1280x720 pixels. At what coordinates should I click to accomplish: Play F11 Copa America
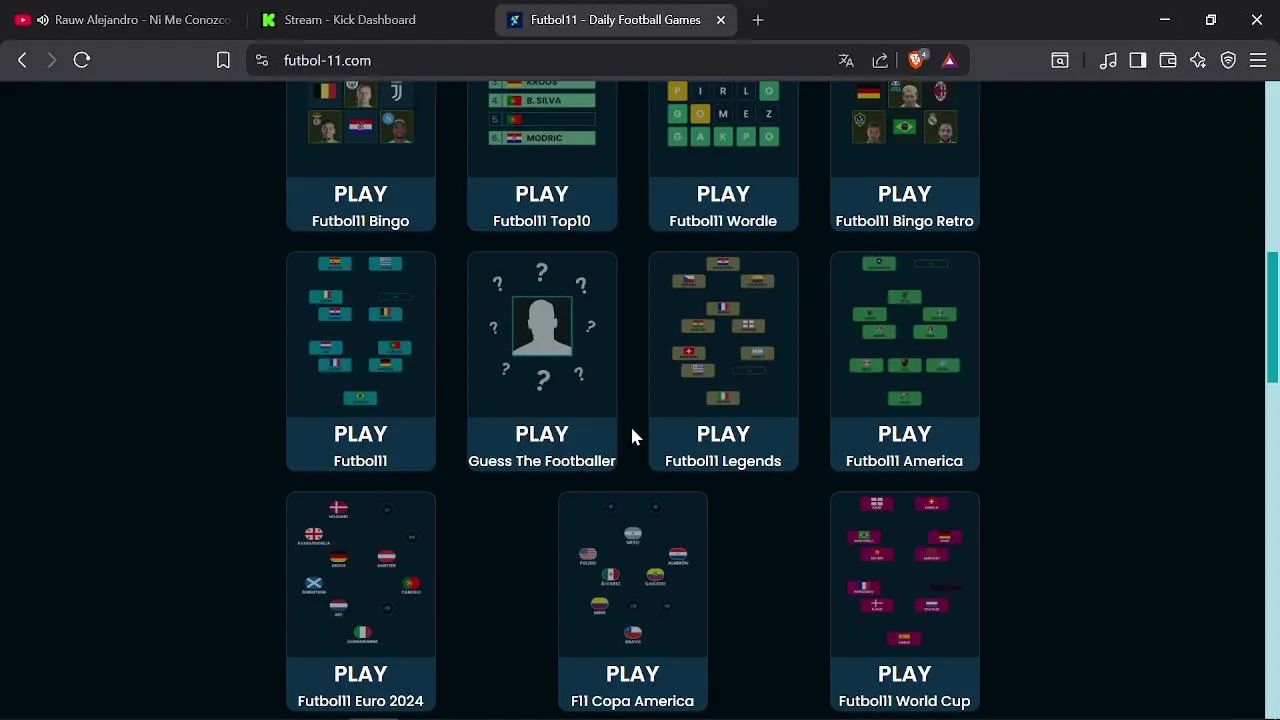coord(632,685)
